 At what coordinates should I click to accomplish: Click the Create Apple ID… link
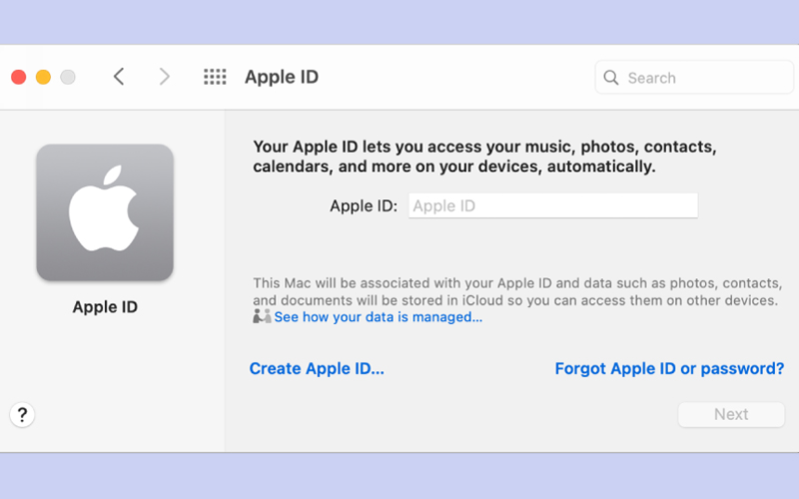(x=316, y=369)
